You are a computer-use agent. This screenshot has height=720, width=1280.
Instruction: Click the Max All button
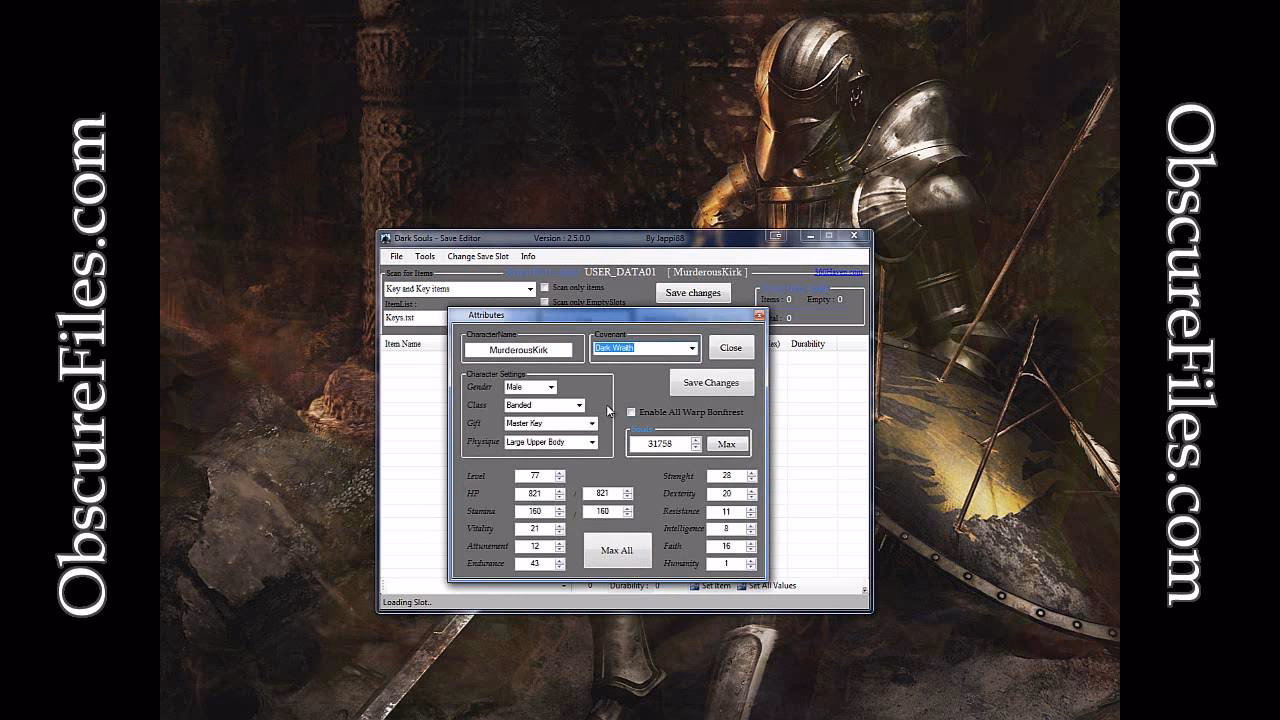point(617,550)
